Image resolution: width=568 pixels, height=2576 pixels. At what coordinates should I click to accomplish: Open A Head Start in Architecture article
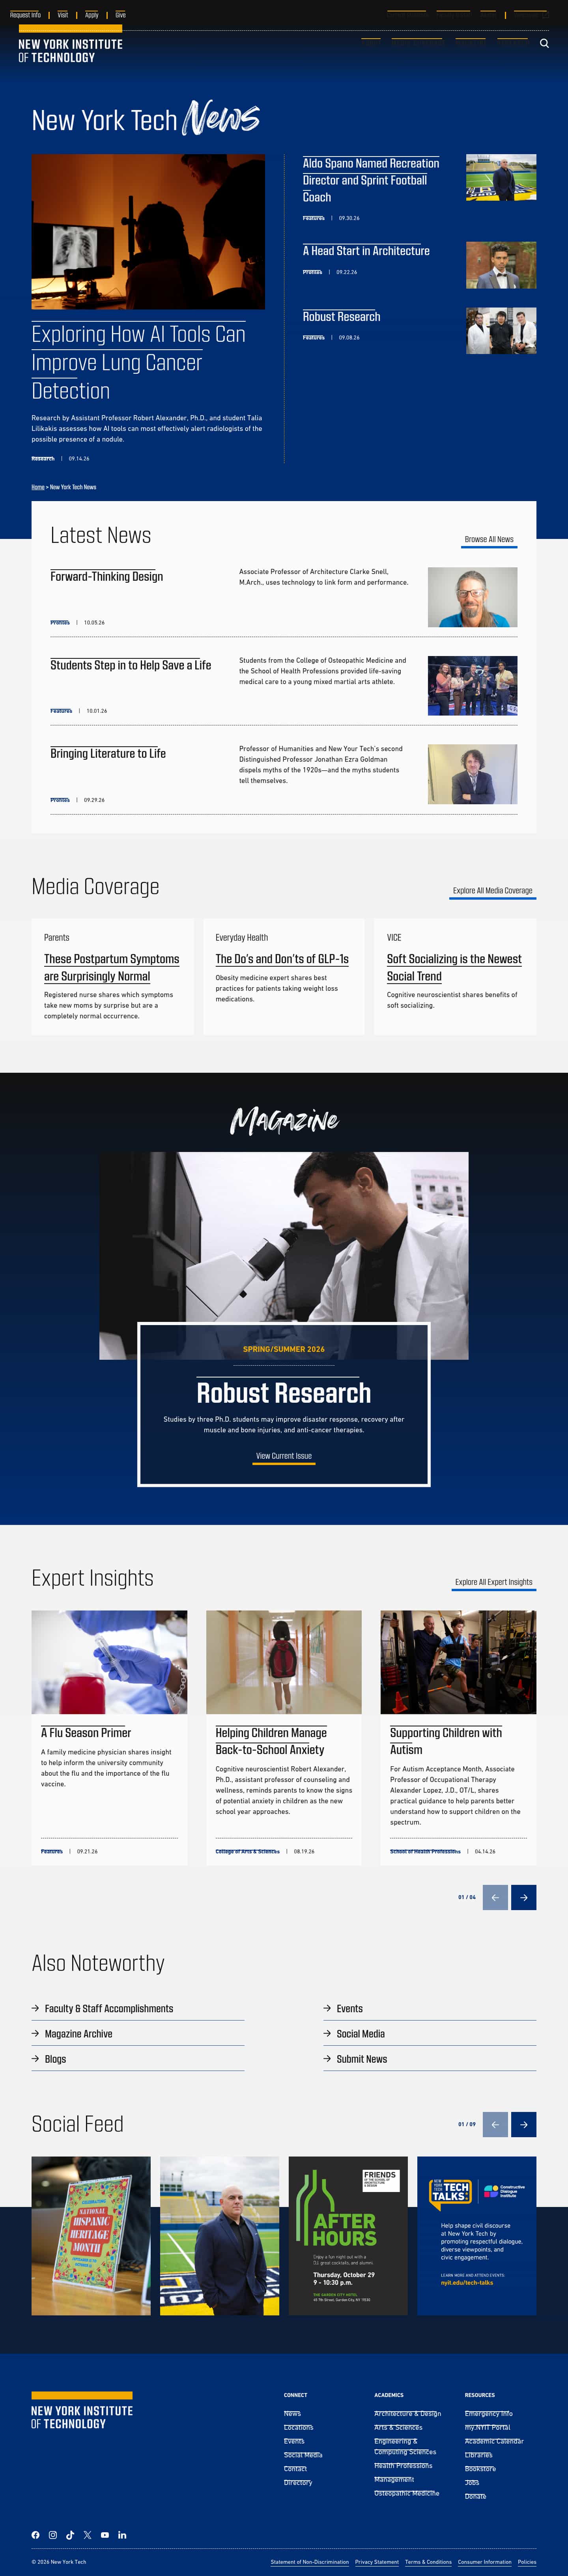click(x=366, y=251)
